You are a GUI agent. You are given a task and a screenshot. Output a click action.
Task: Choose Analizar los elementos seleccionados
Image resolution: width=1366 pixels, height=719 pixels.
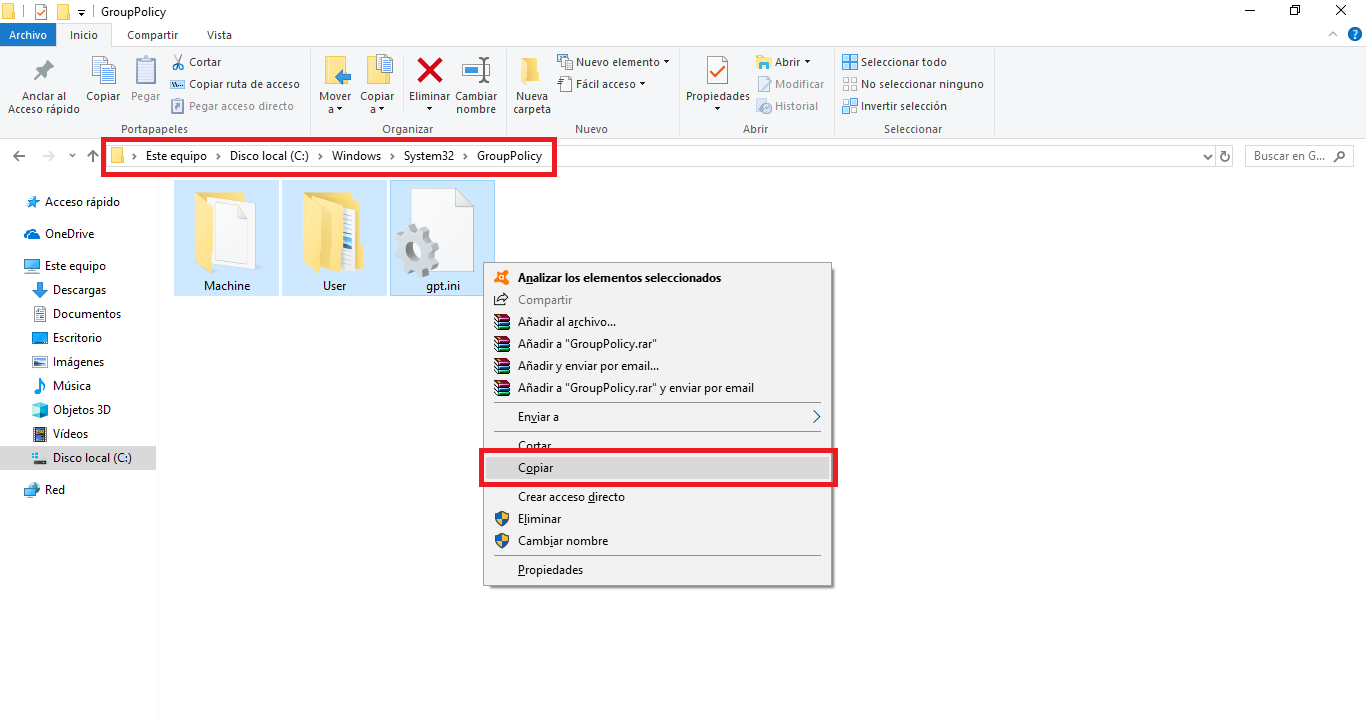point(658,278)
